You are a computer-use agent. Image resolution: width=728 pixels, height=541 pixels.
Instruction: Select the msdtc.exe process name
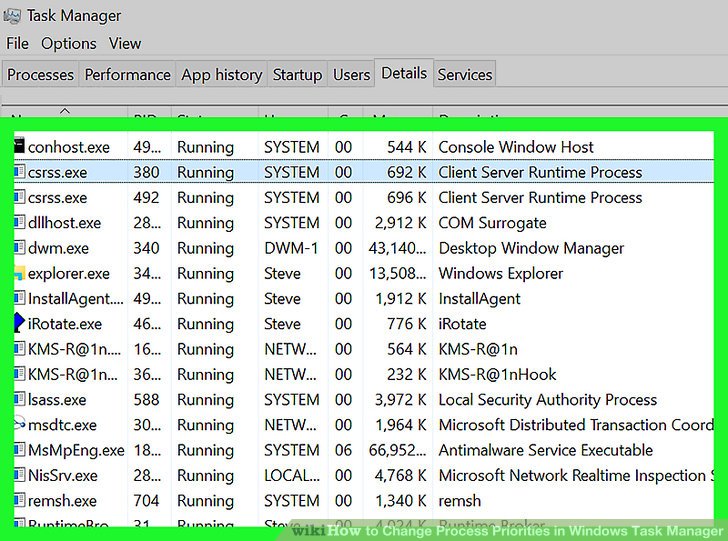62,425
